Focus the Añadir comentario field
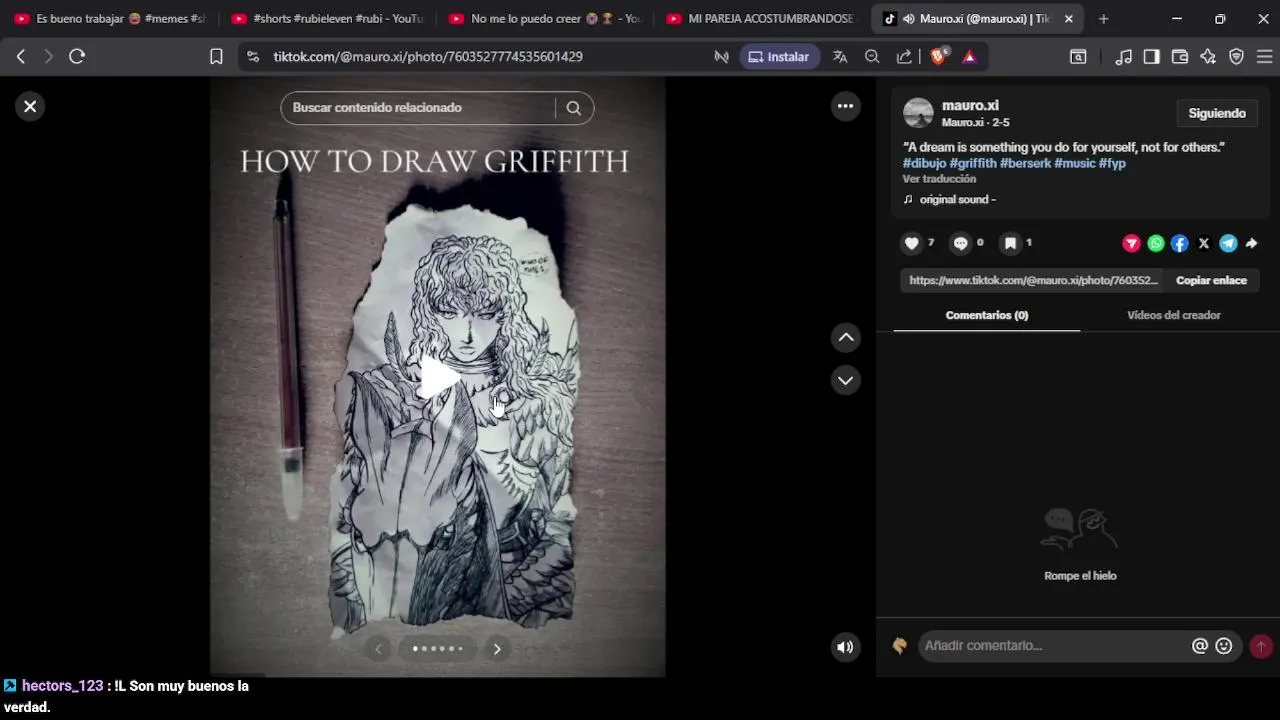Image resolution: width=1280 pixels, height=720 pixels. [1055, 646]
